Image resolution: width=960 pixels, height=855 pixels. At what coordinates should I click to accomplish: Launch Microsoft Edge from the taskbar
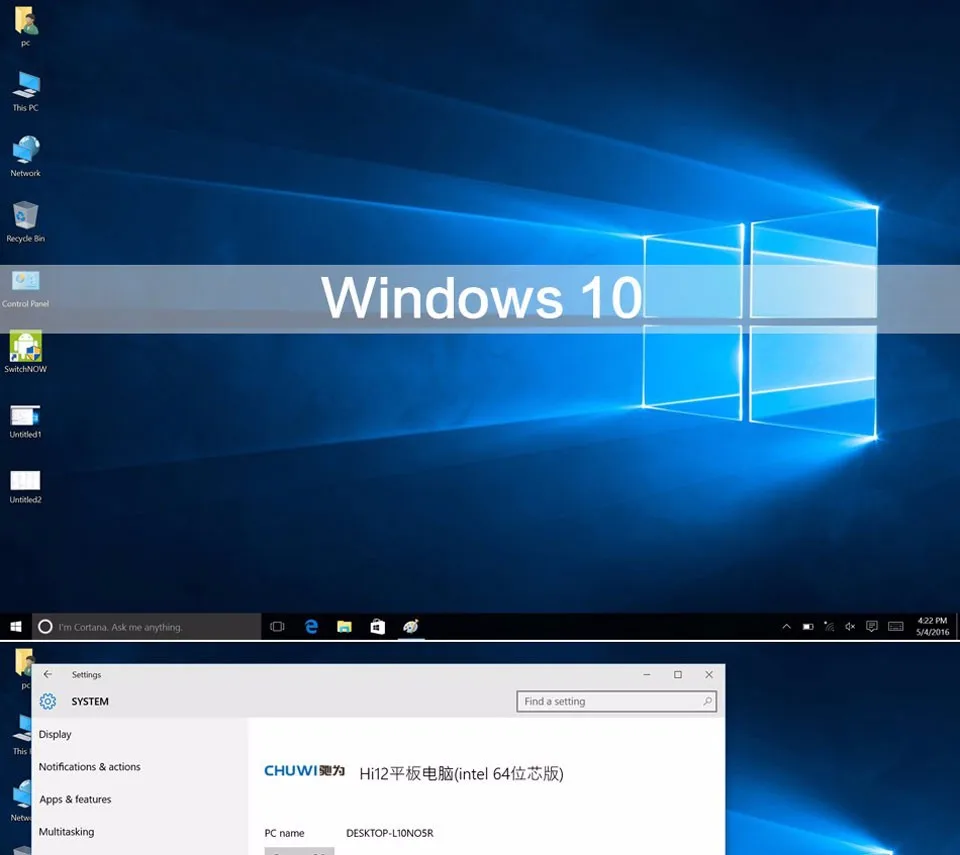pyautogui.click(x=312, y=627)
